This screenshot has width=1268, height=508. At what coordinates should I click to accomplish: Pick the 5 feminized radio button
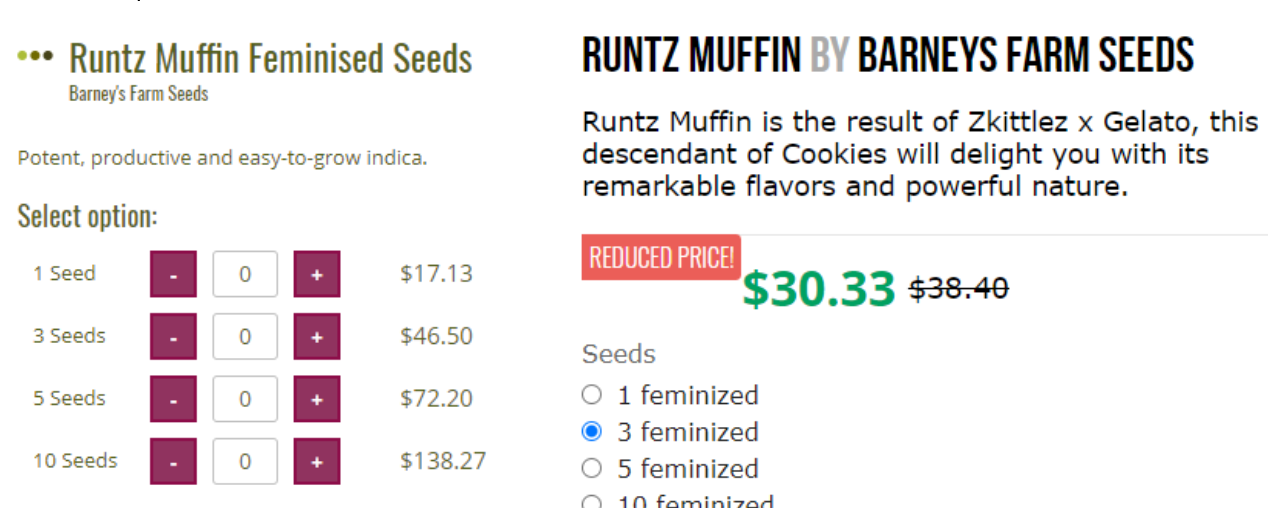592,468
